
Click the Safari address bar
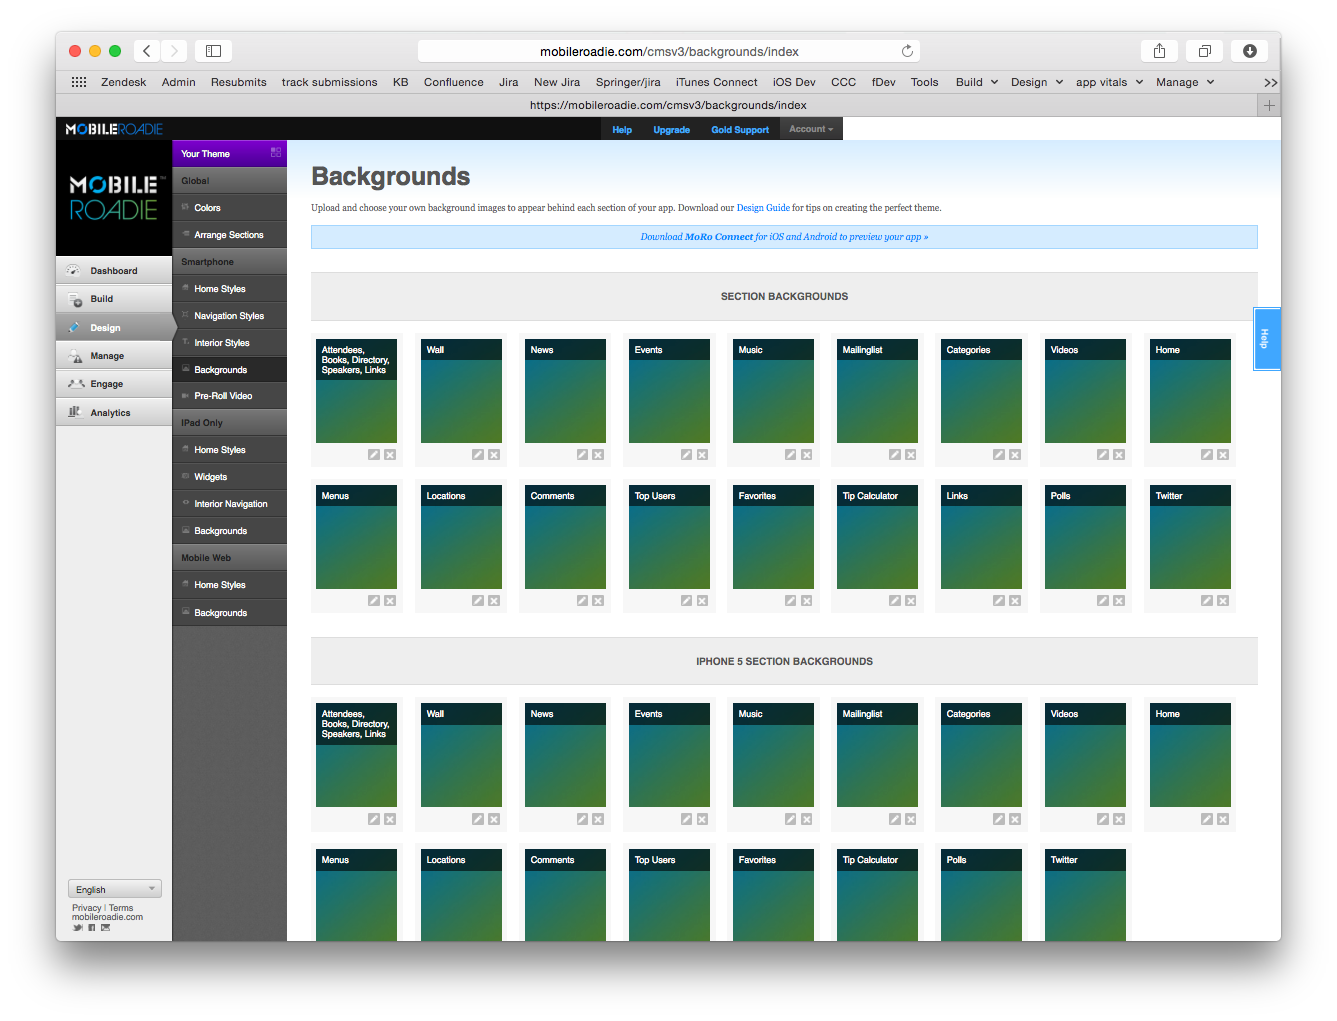[x=668, y=51]
